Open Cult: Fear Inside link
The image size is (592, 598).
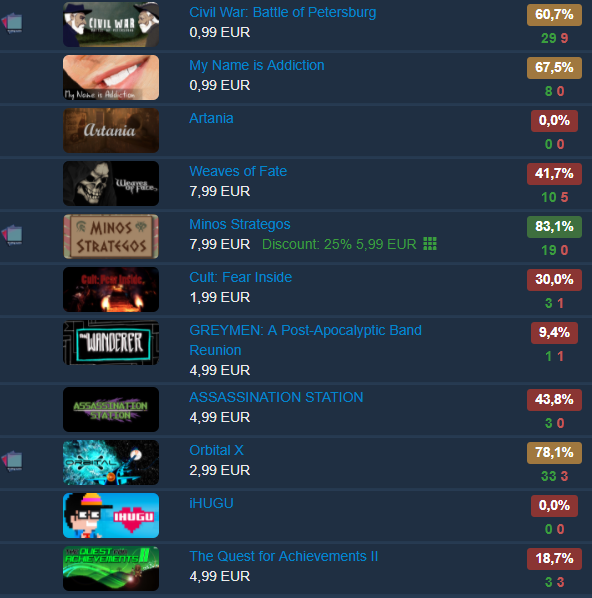tap(241, 277)
